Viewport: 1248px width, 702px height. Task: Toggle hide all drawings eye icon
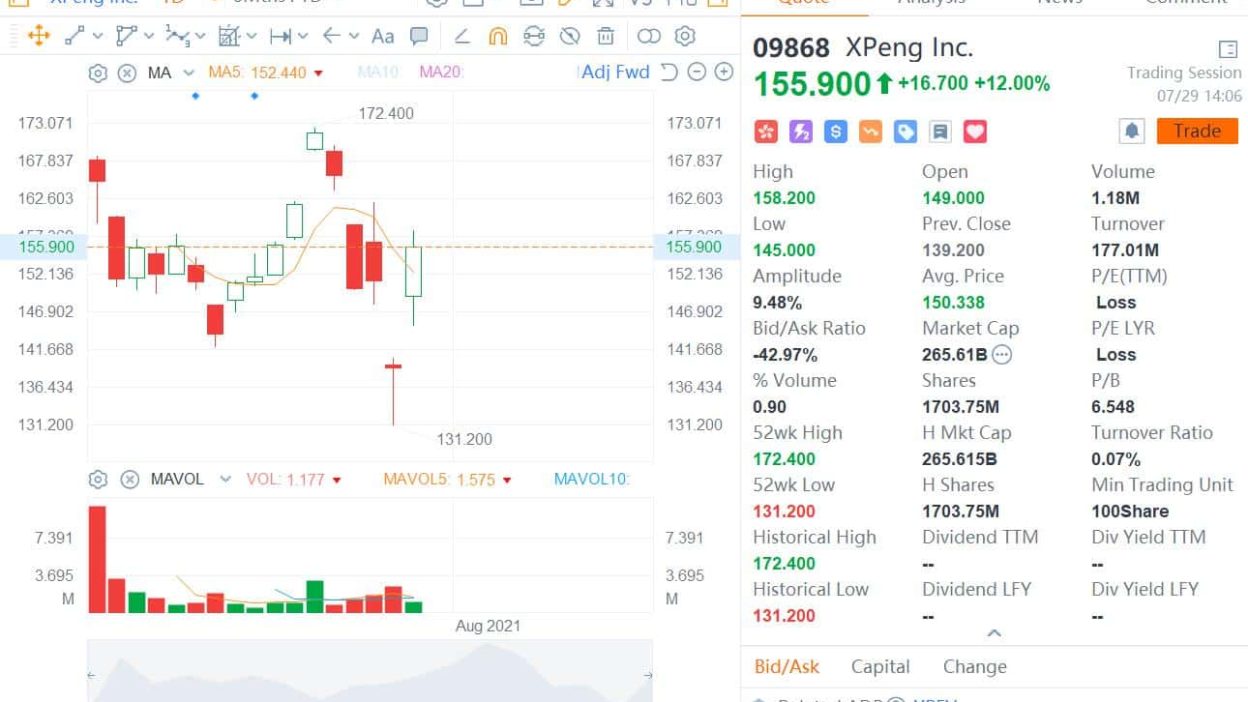tap(570, 37)
